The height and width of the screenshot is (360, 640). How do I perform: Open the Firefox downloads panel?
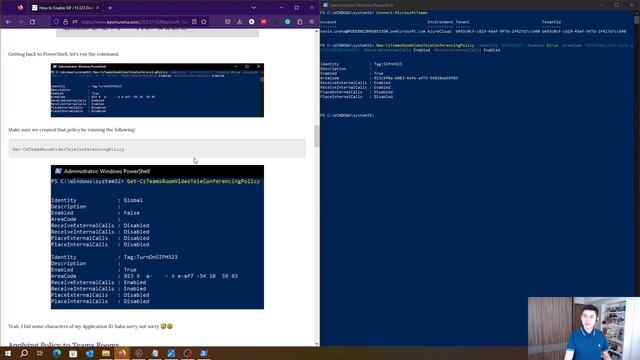[240, 22]
